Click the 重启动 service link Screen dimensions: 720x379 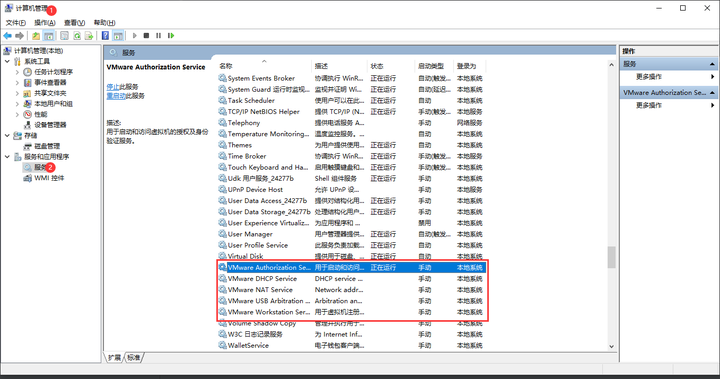(116, 96)
